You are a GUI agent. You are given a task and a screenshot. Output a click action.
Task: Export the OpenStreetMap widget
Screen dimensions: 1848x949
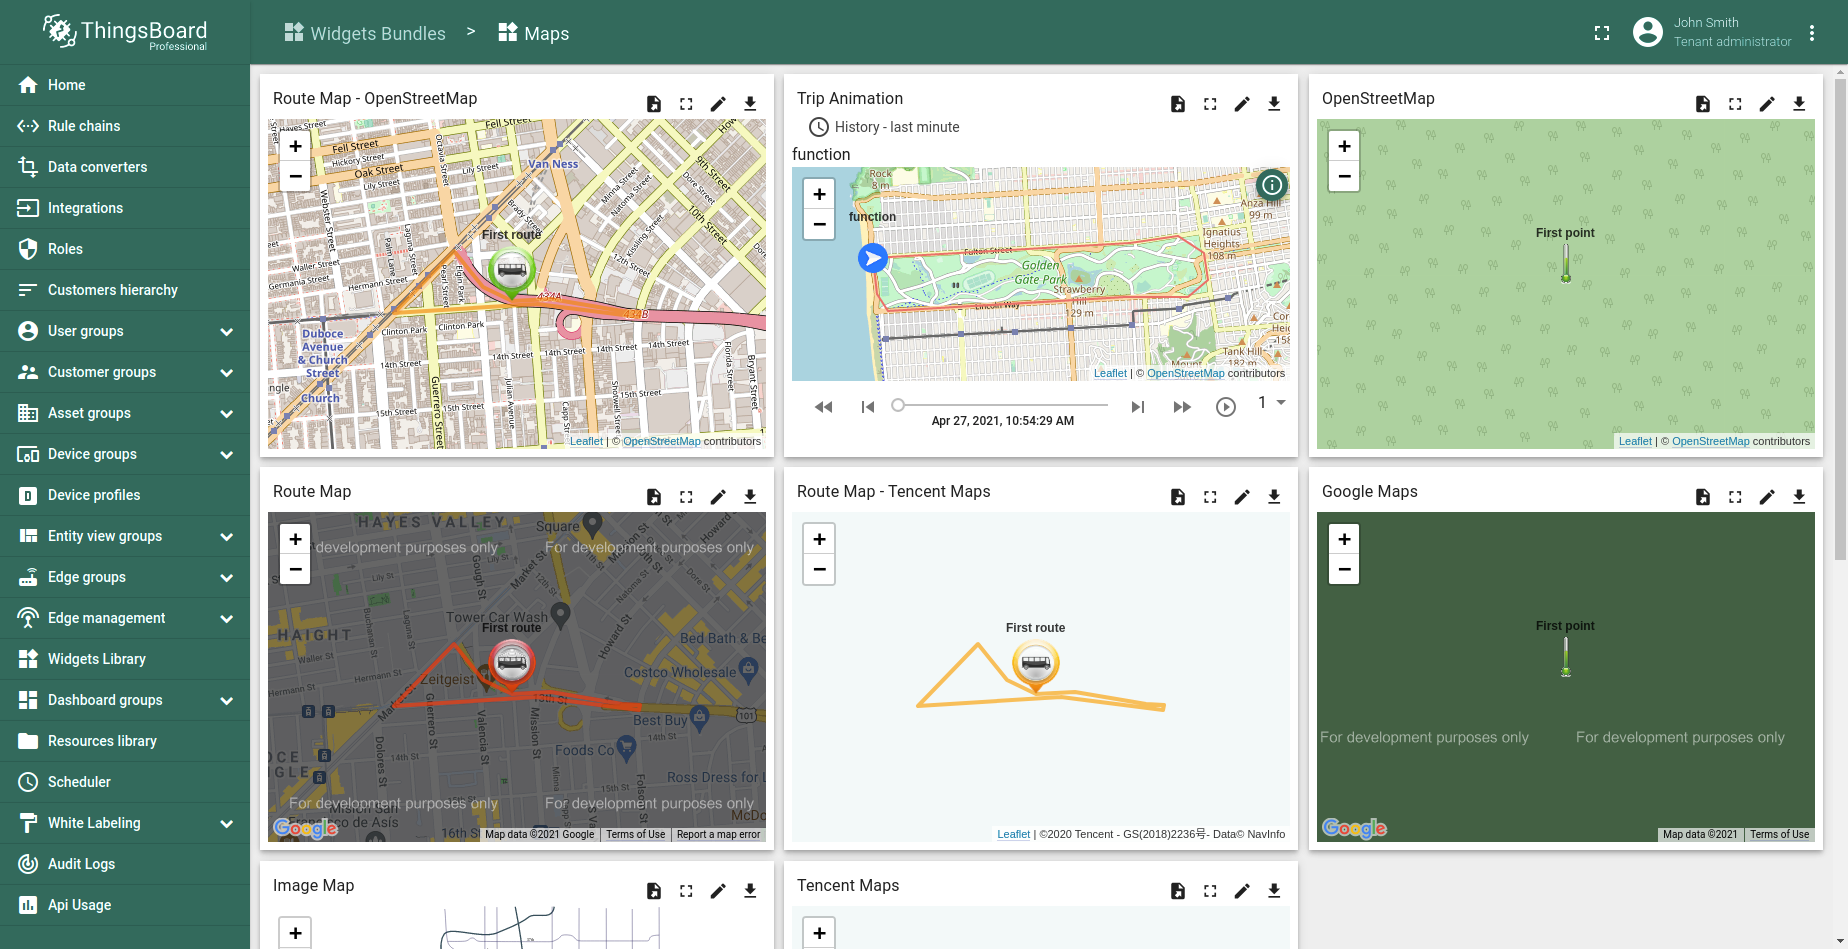coord(1799,104)
